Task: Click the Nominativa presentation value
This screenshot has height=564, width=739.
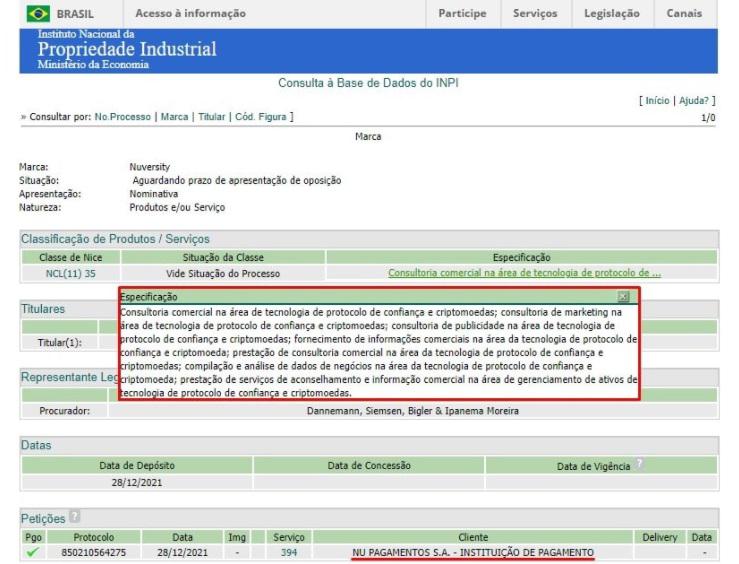Action: point(154,194)
